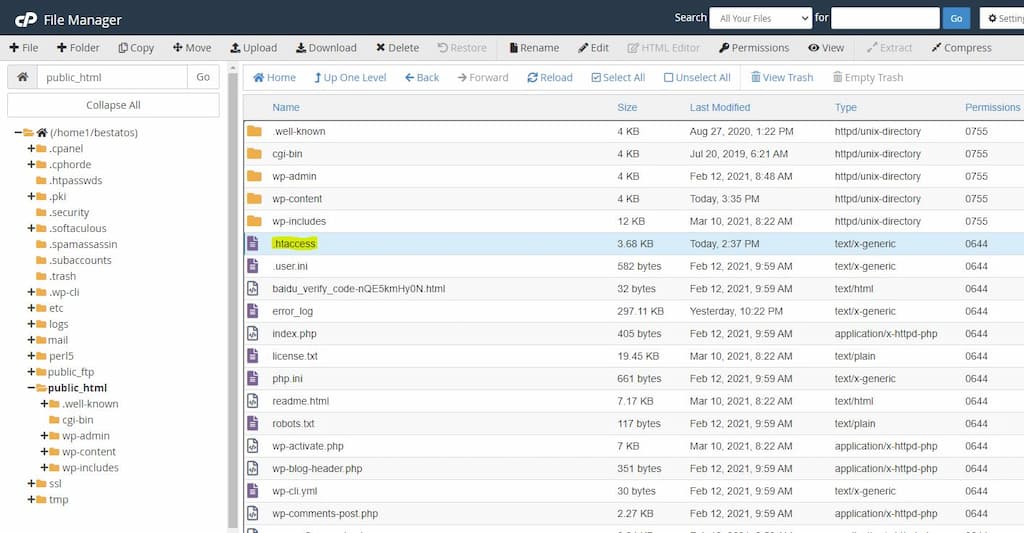Viewport: 1024px width, 533px height.
Task: Click the search text field
Action: (x=885, y=18)
